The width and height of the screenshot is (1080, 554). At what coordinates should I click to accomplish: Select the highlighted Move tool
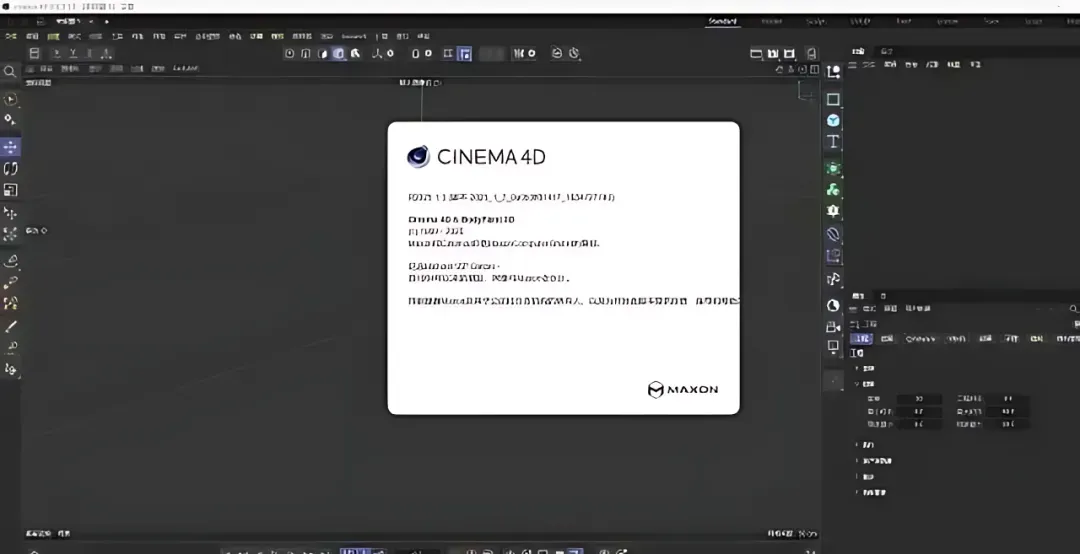[10, 147]
